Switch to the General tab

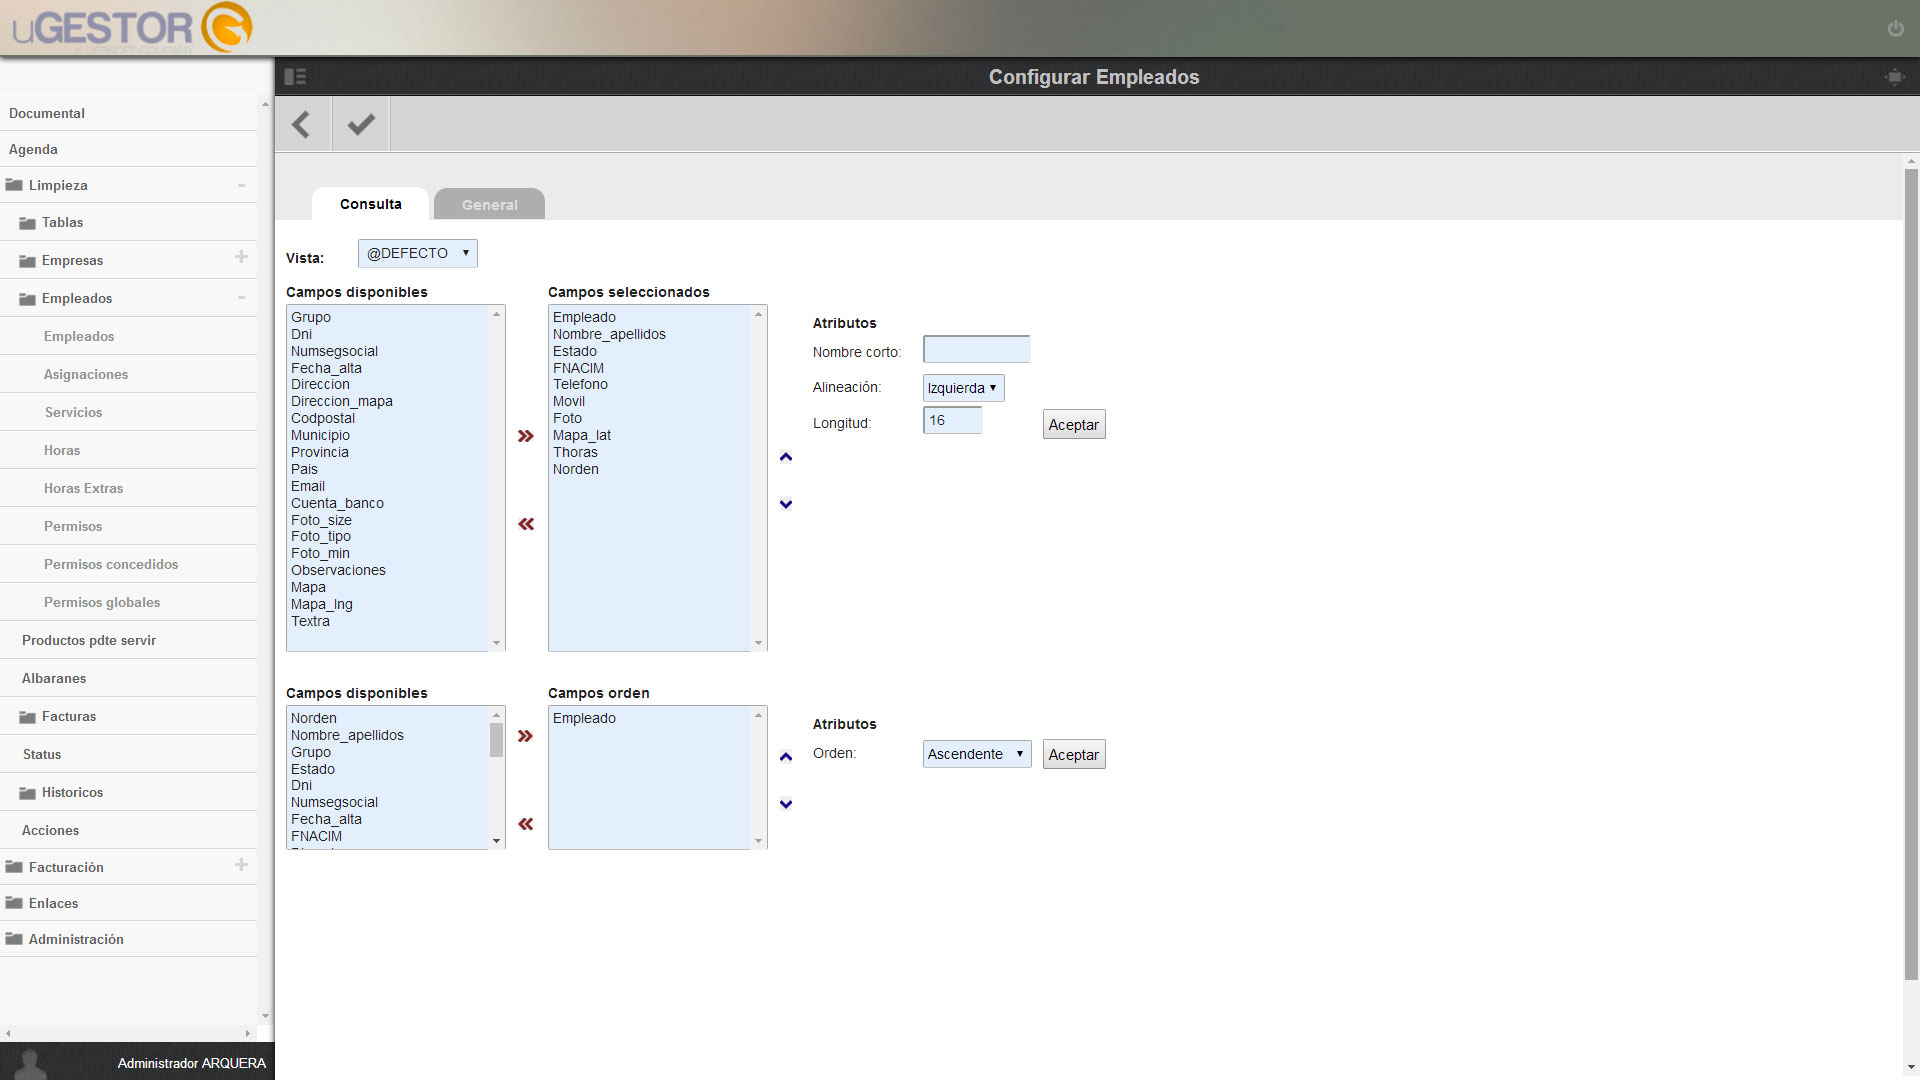[x=490, y=204]
